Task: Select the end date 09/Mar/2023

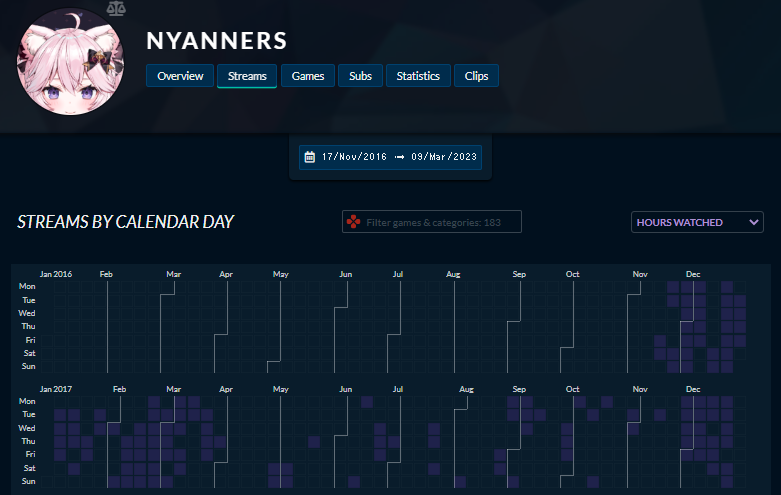Action: pyautogui.click(x=444, y=157)
